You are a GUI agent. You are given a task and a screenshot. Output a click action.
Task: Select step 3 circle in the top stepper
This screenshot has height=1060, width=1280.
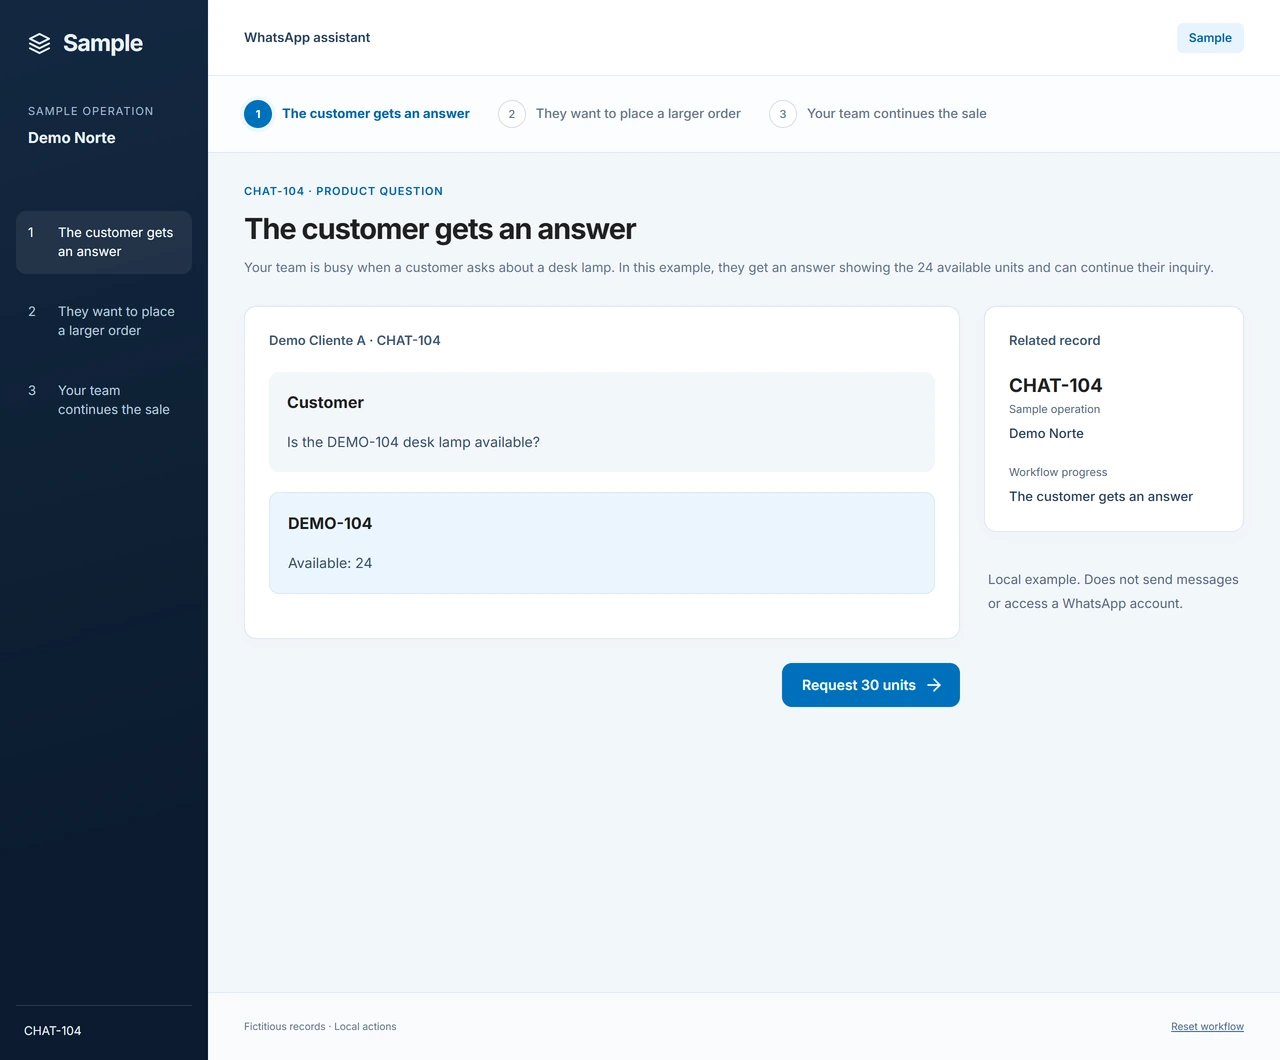point(783,114)
